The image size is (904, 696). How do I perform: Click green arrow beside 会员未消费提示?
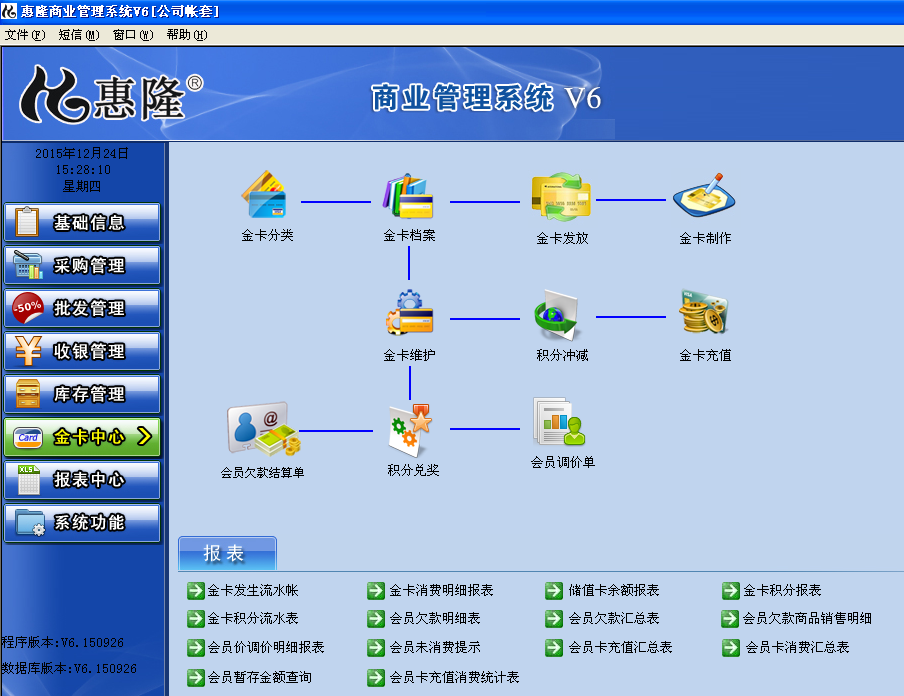point(376,648)
